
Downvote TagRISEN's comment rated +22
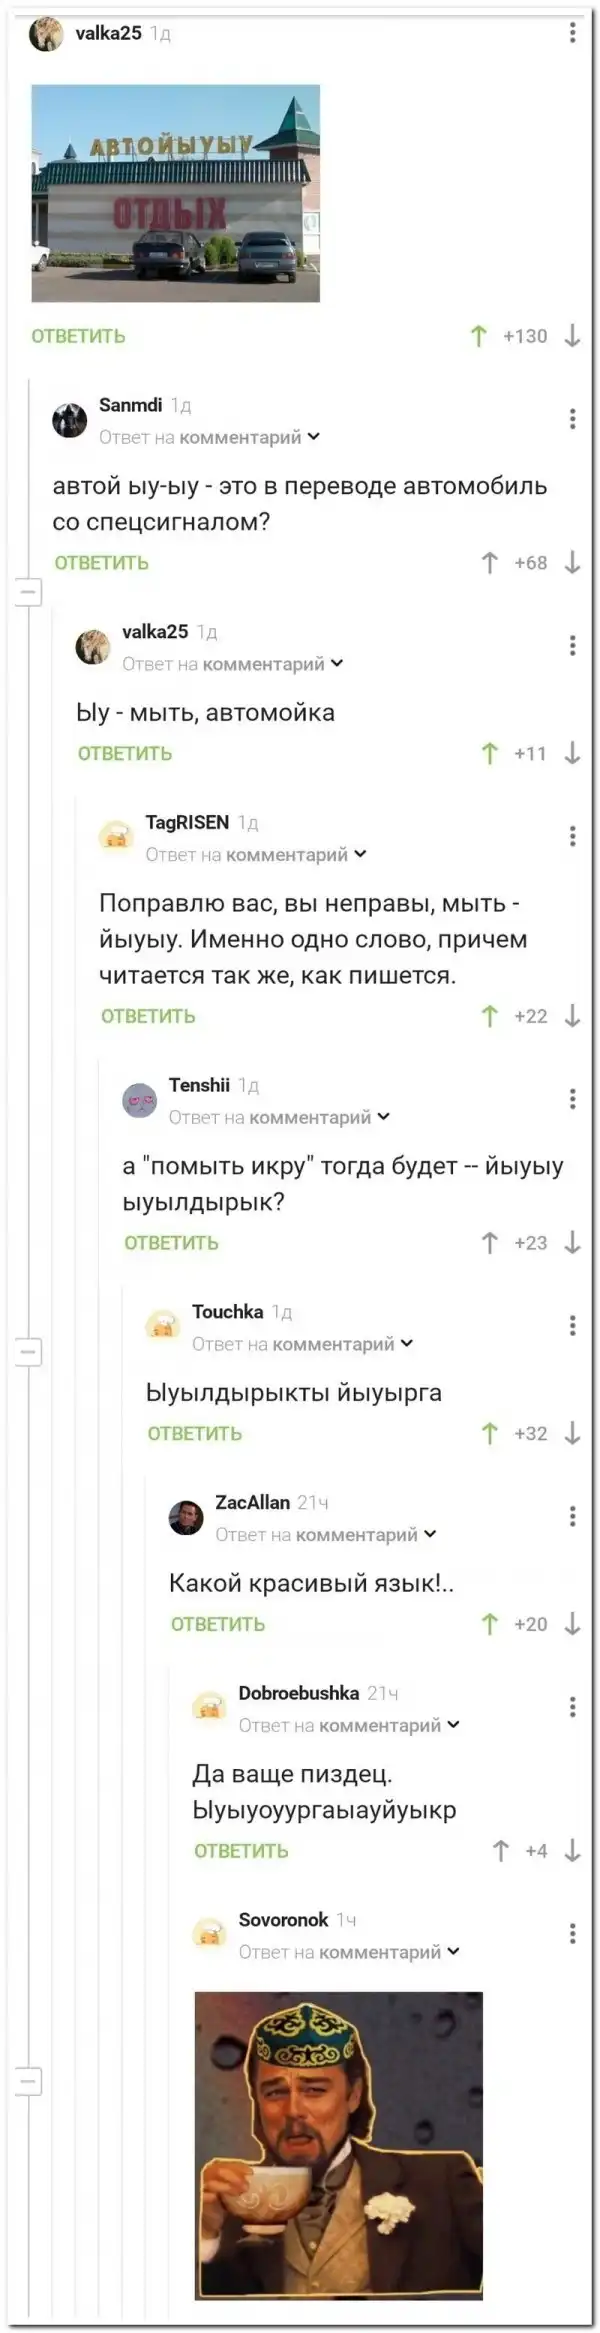tap(572, 1016)
